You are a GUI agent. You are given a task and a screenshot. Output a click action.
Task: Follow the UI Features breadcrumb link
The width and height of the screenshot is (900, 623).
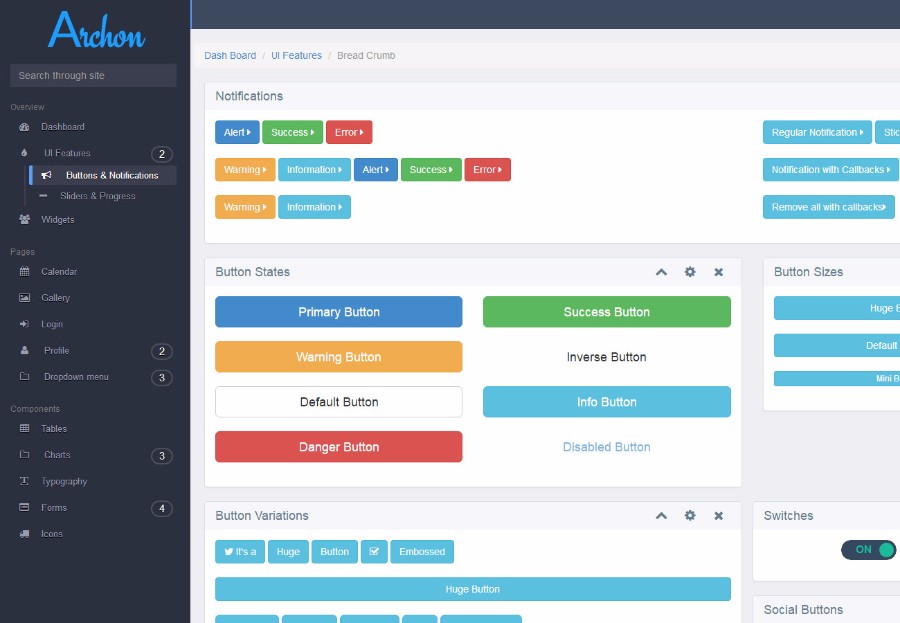pos(296,56)
